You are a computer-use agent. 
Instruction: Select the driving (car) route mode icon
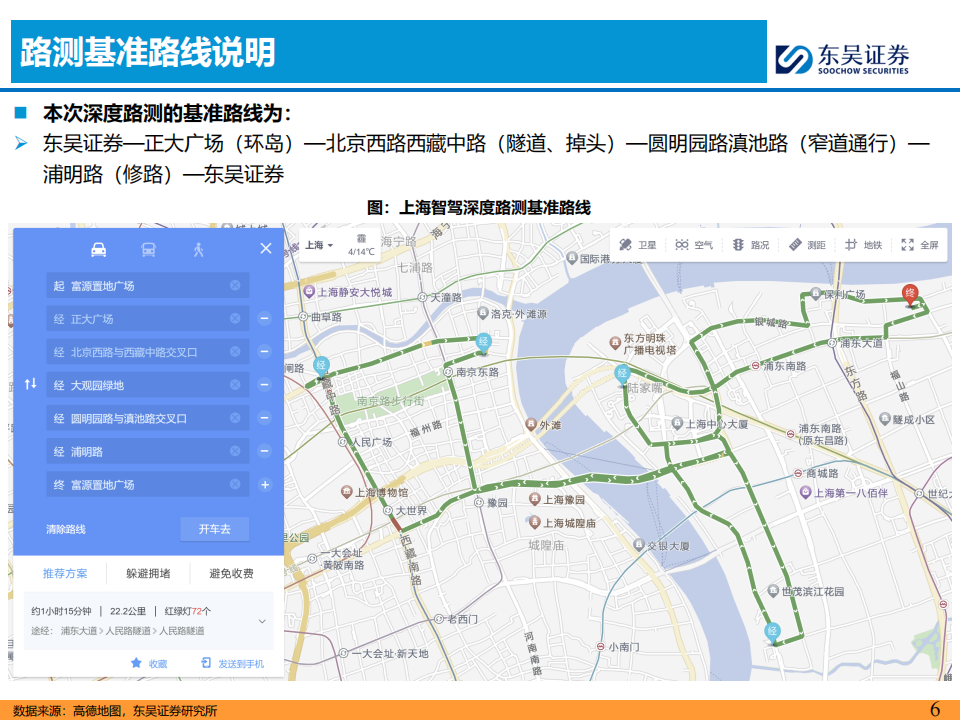[99, 249]
